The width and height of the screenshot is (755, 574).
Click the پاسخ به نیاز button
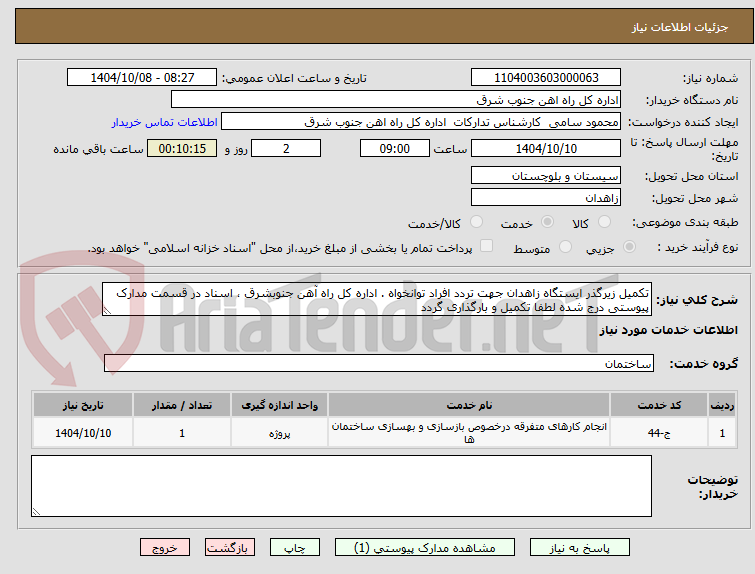[x=580, y=548]
